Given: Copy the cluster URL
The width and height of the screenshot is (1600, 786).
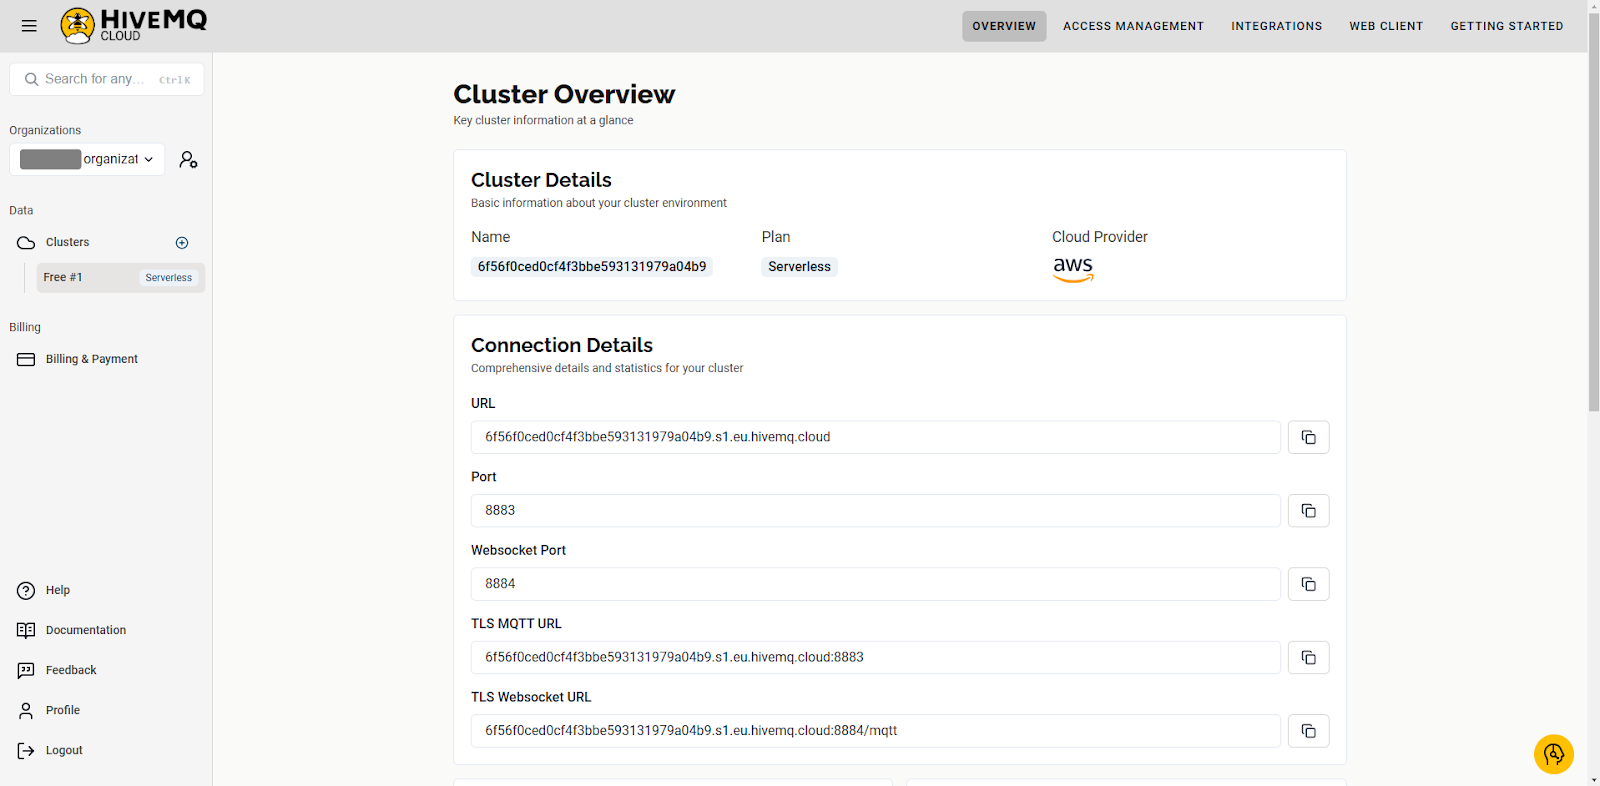Looking at the screenshot, I should (x=1308, y=437).
